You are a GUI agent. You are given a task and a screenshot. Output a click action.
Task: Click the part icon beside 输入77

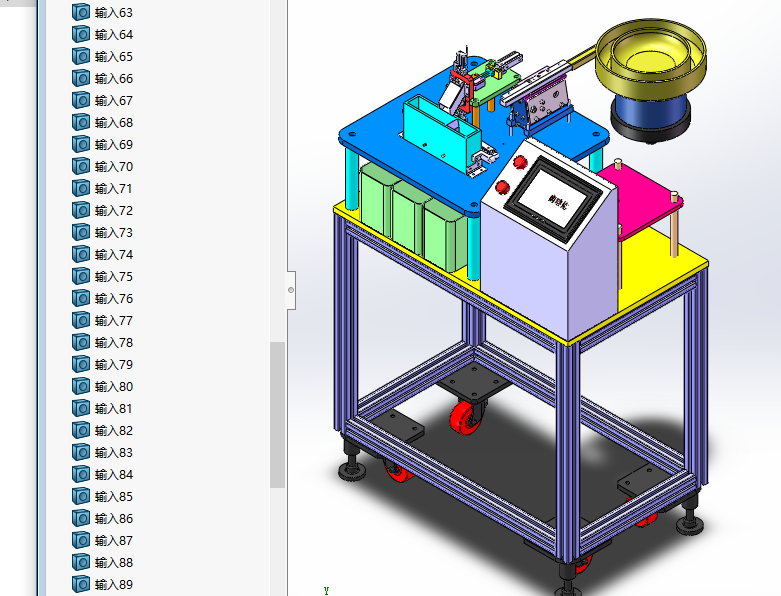pos(81,320)
